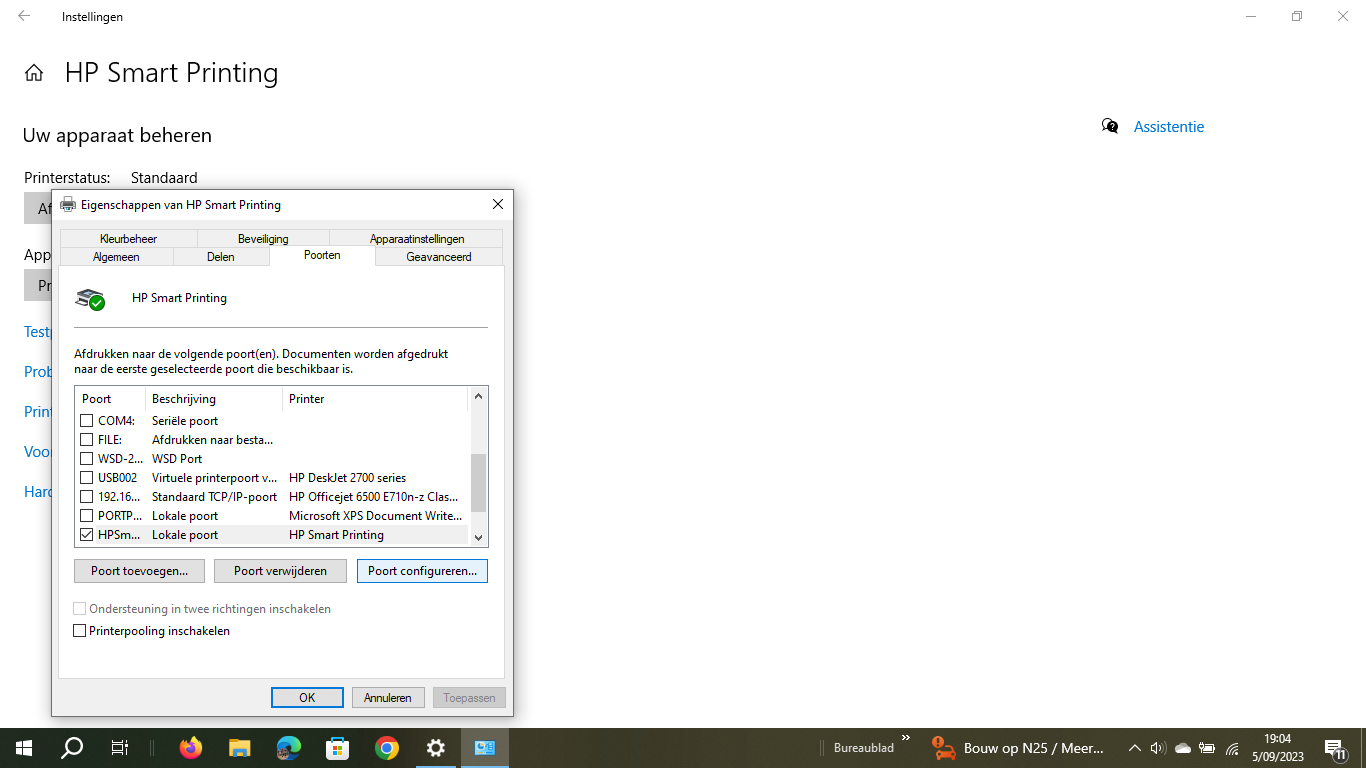Click the traffic news widget icon
This screenshot has width=1366, height=768.
point(943,747)
